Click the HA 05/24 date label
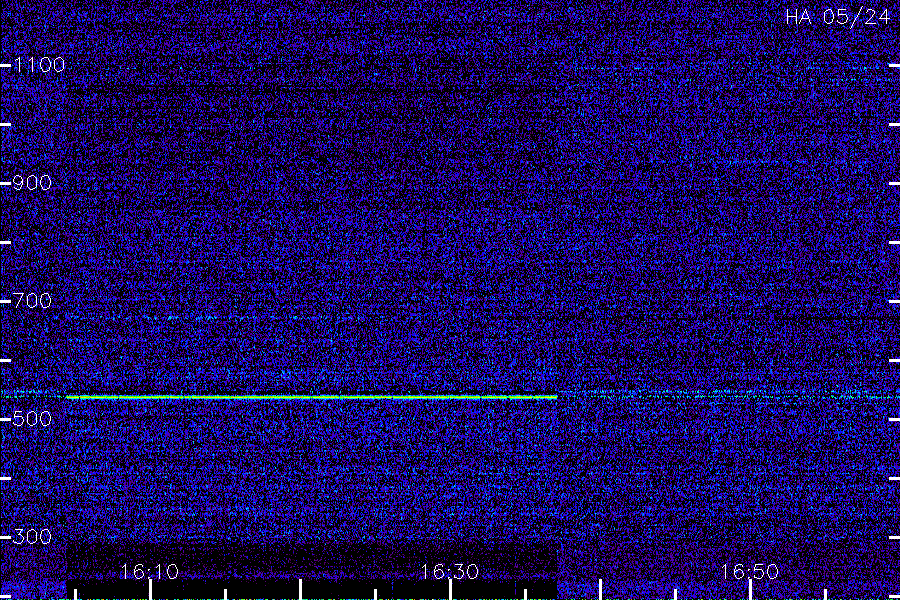Image resolution: width=900 pixels, height=600 pixels. (837, 17)
